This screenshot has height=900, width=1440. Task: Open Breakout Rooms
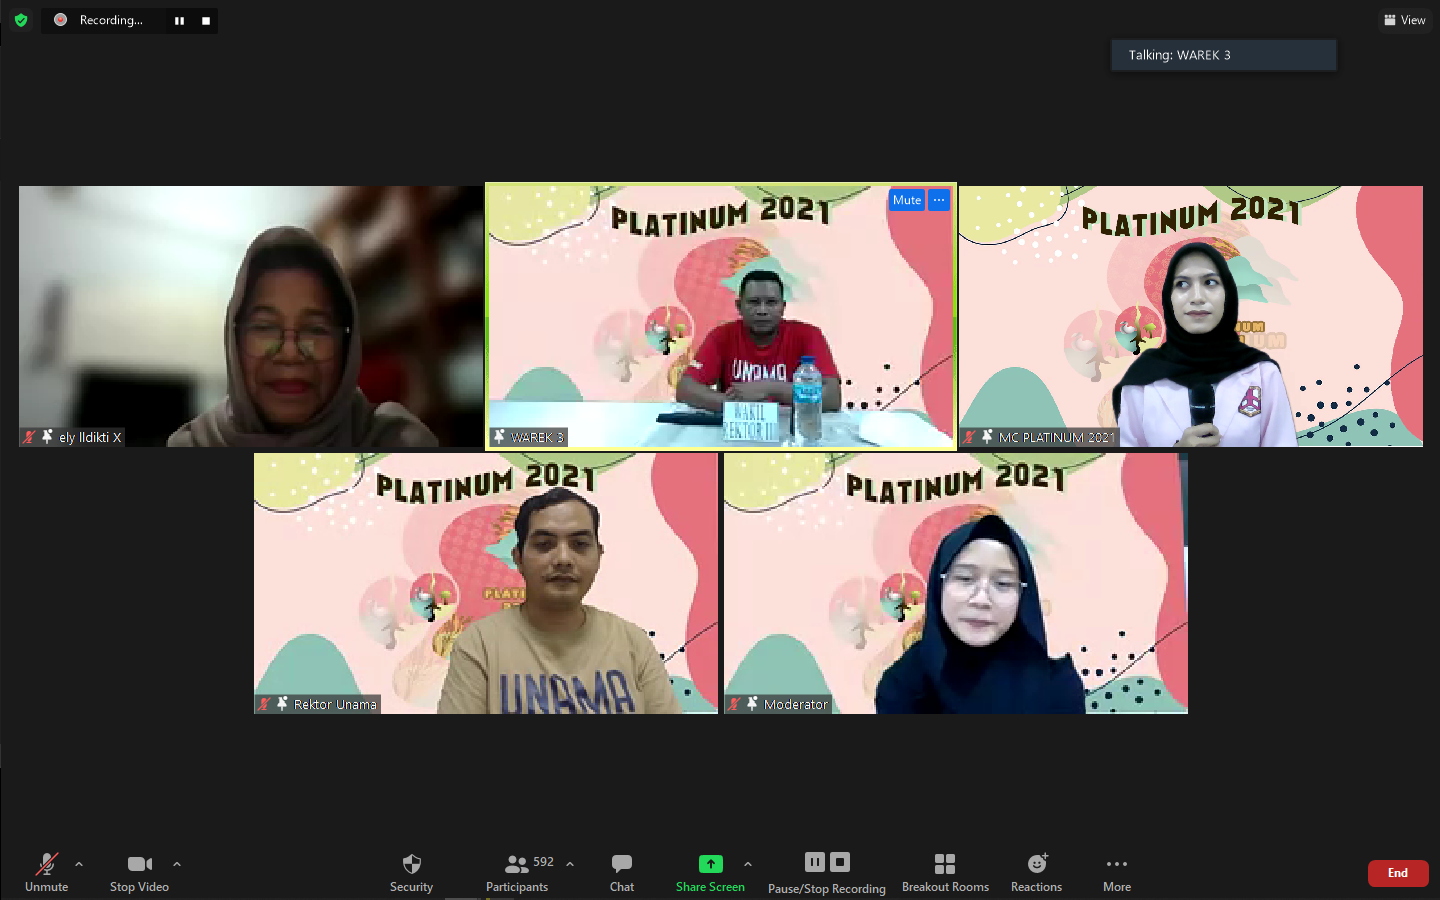[x=944, y=866]
